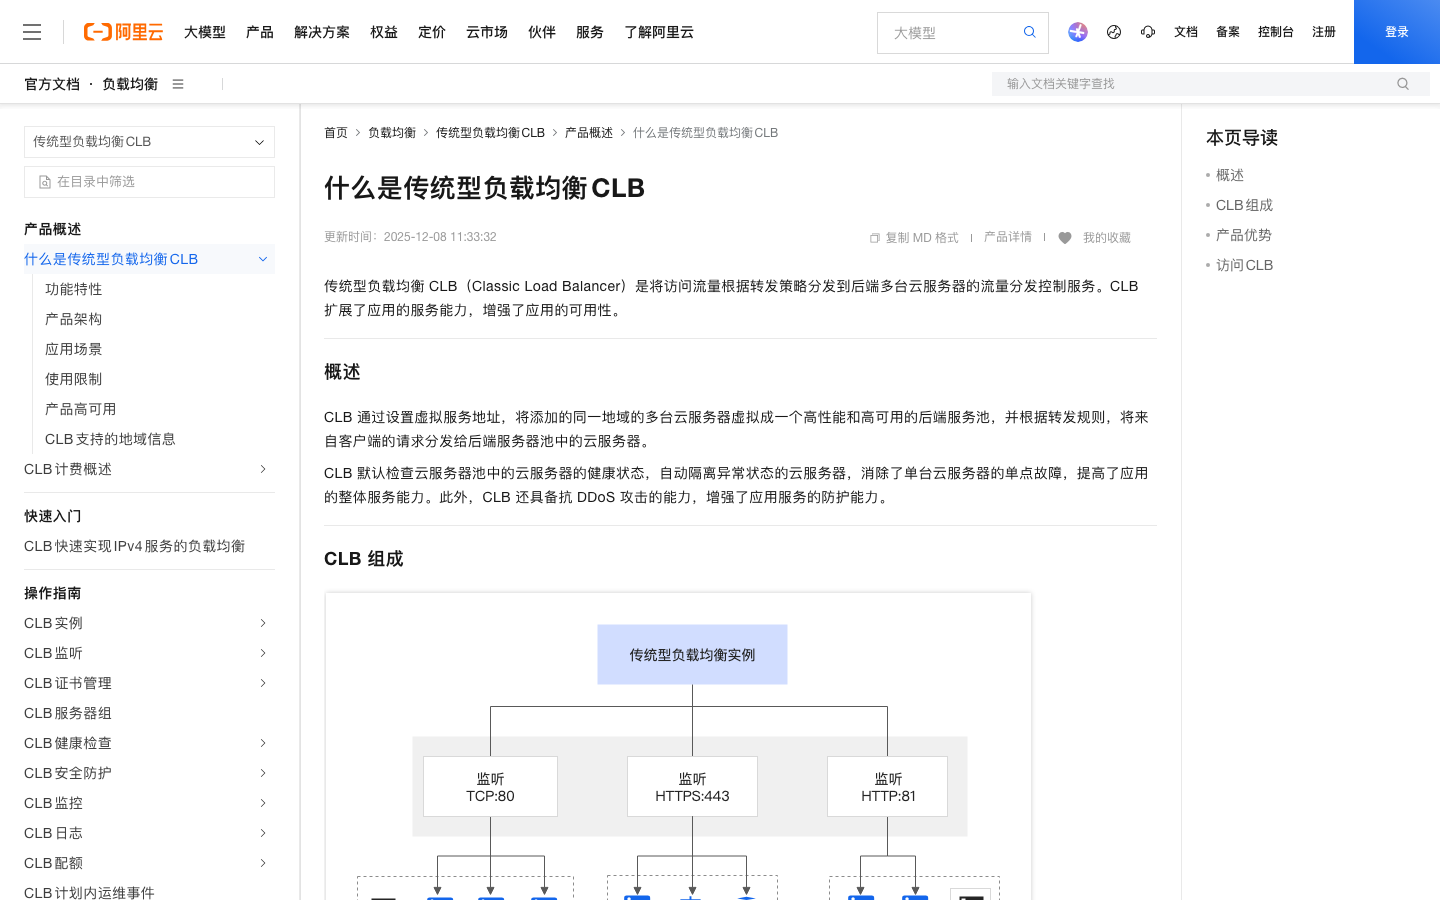Open CLB支持的地域信息 in sidebar
This screenshot has height=900, width=1440.
(x=110, y=439)
